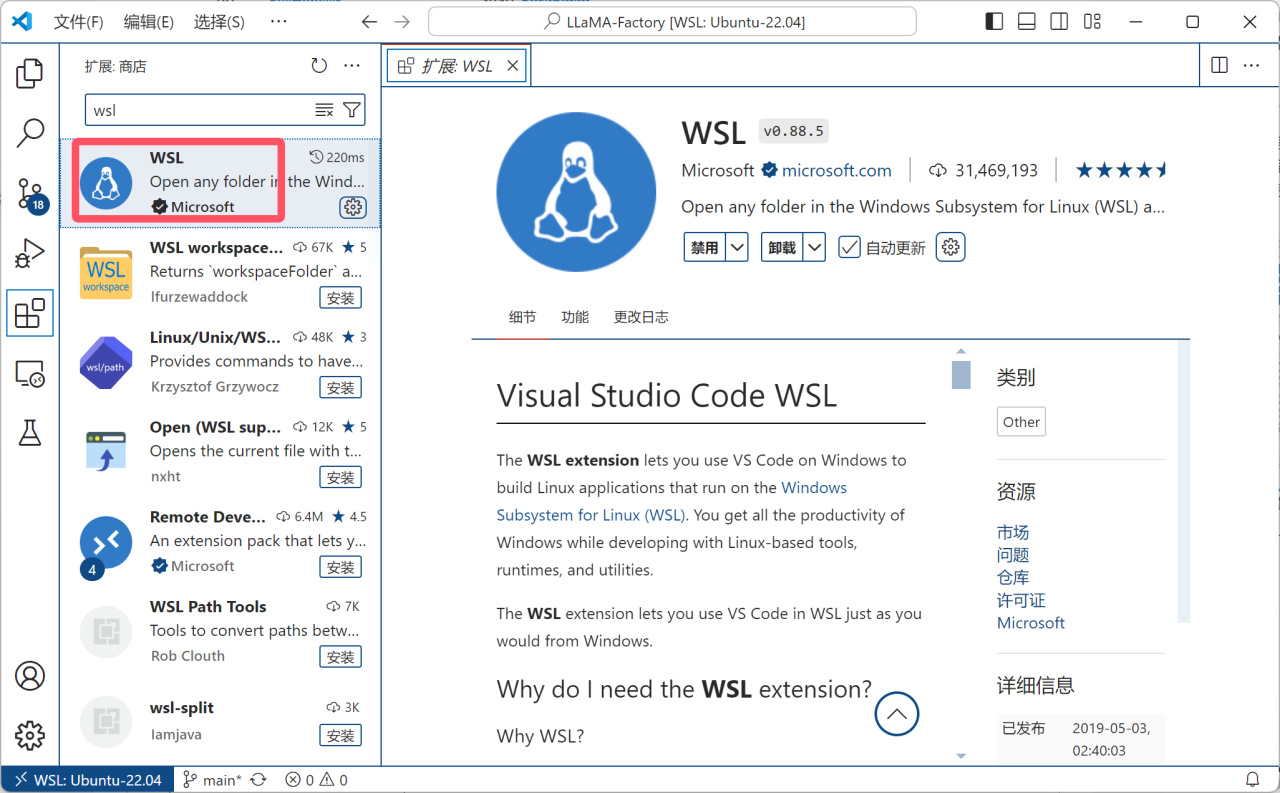Install the WSL Path Tools extension
1280x793 pixels.
point(341,657)
